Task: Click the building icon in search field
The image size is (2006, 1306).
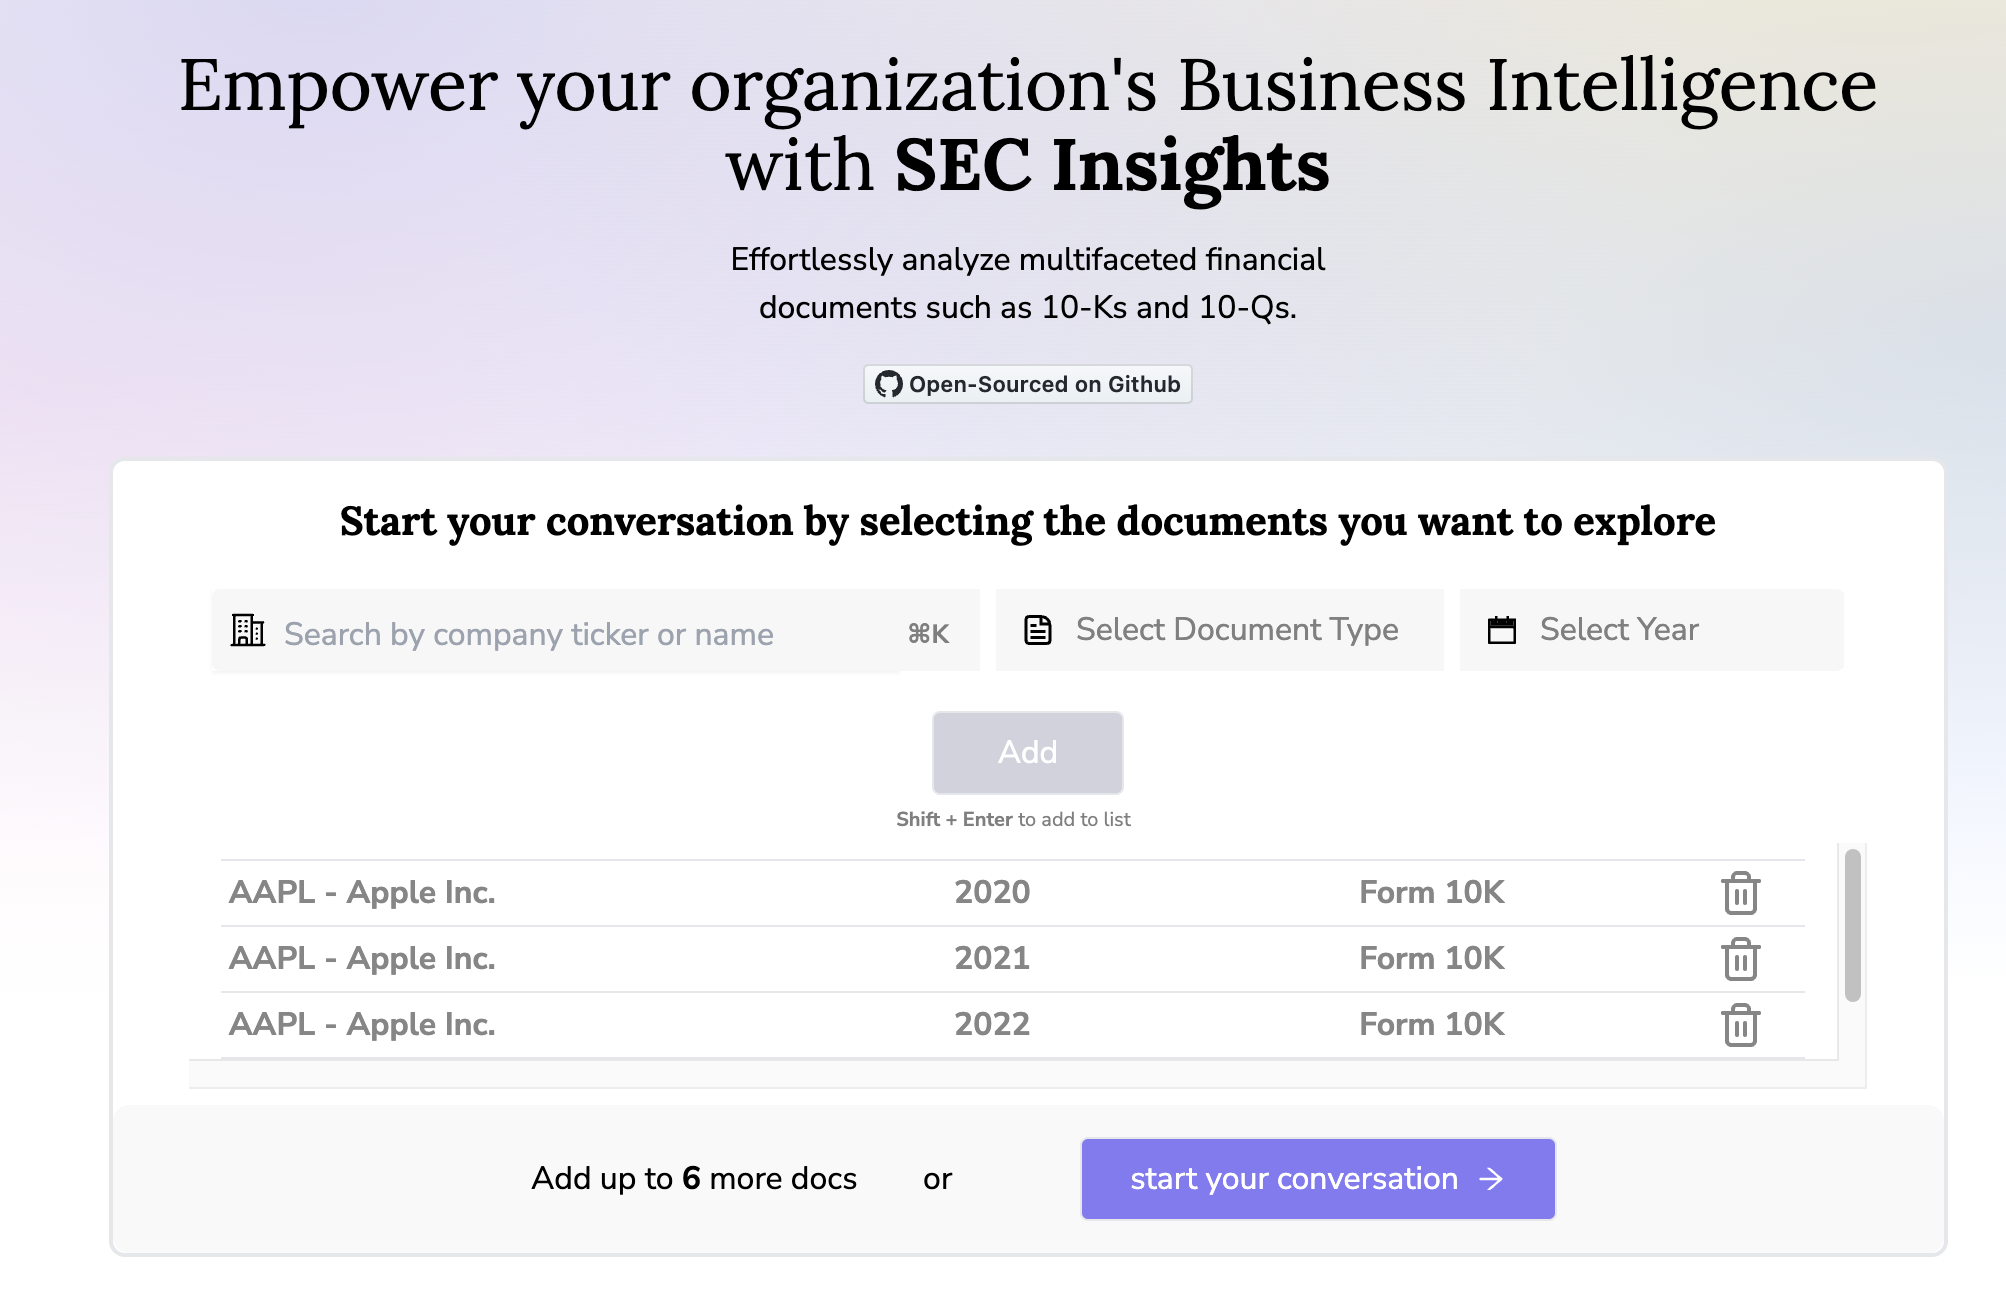Action: click(248, 631)
